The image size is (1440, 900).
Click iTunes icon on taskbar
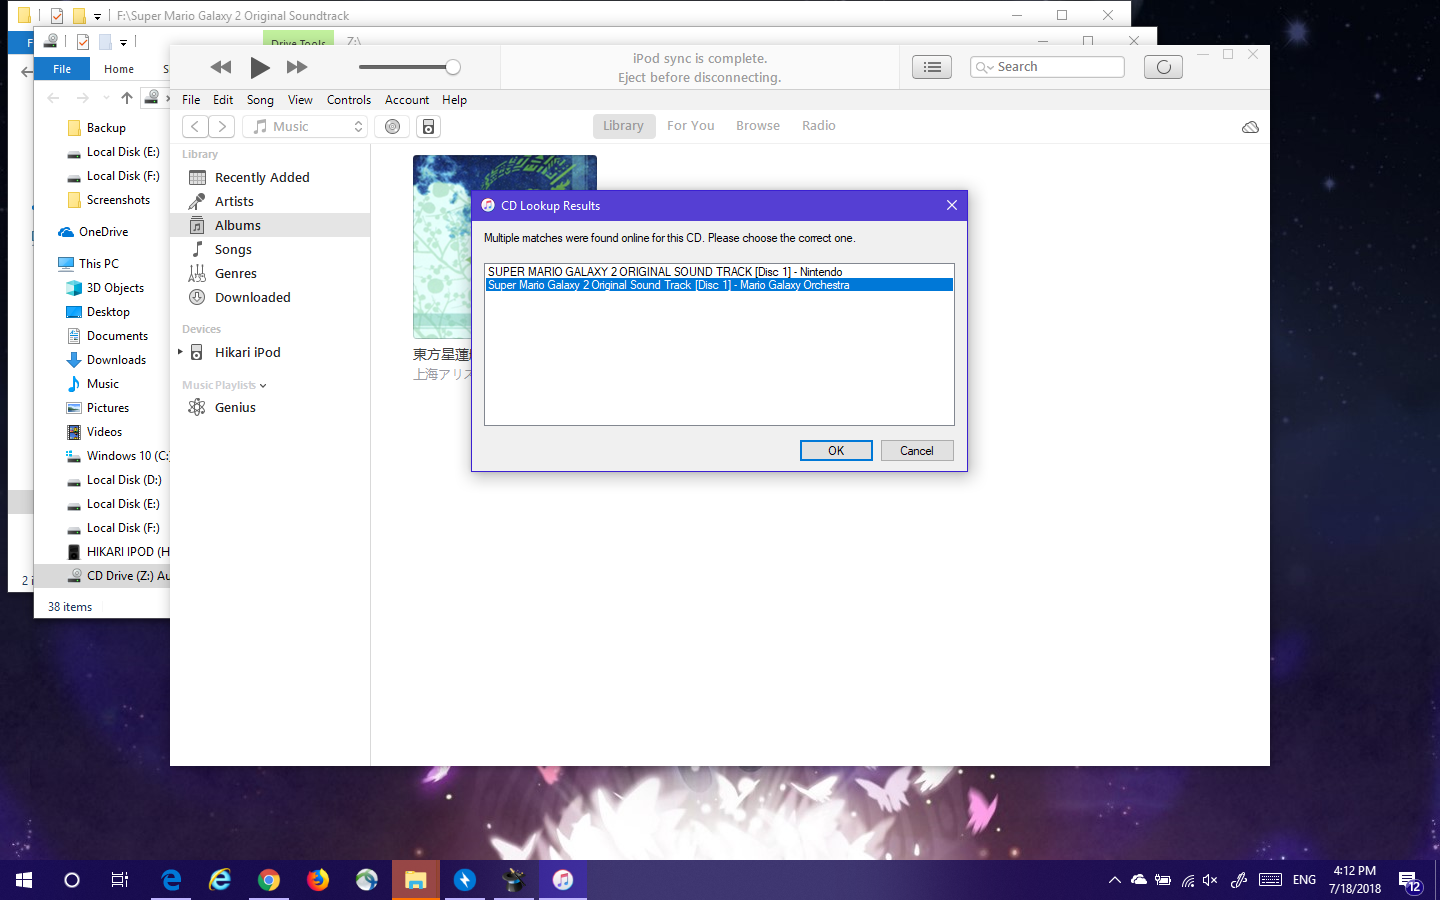(563, 880)
